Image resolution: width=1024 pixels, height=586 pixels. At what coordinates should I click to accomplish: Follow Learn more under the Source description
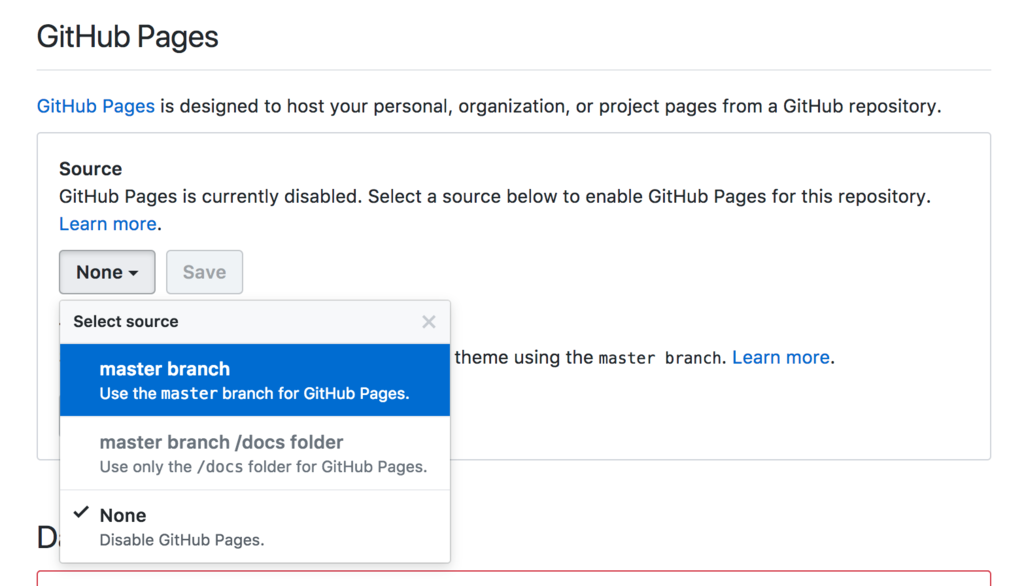(x=107, y=224)
